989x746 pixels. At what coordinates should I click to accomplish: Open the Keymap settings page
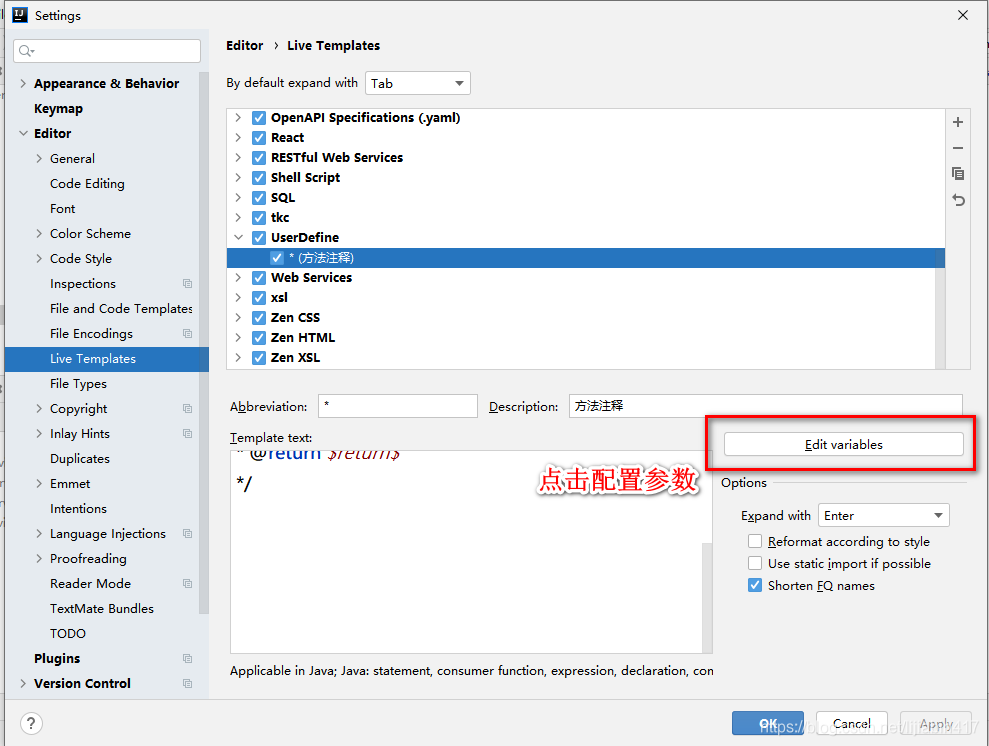(59, 108)
